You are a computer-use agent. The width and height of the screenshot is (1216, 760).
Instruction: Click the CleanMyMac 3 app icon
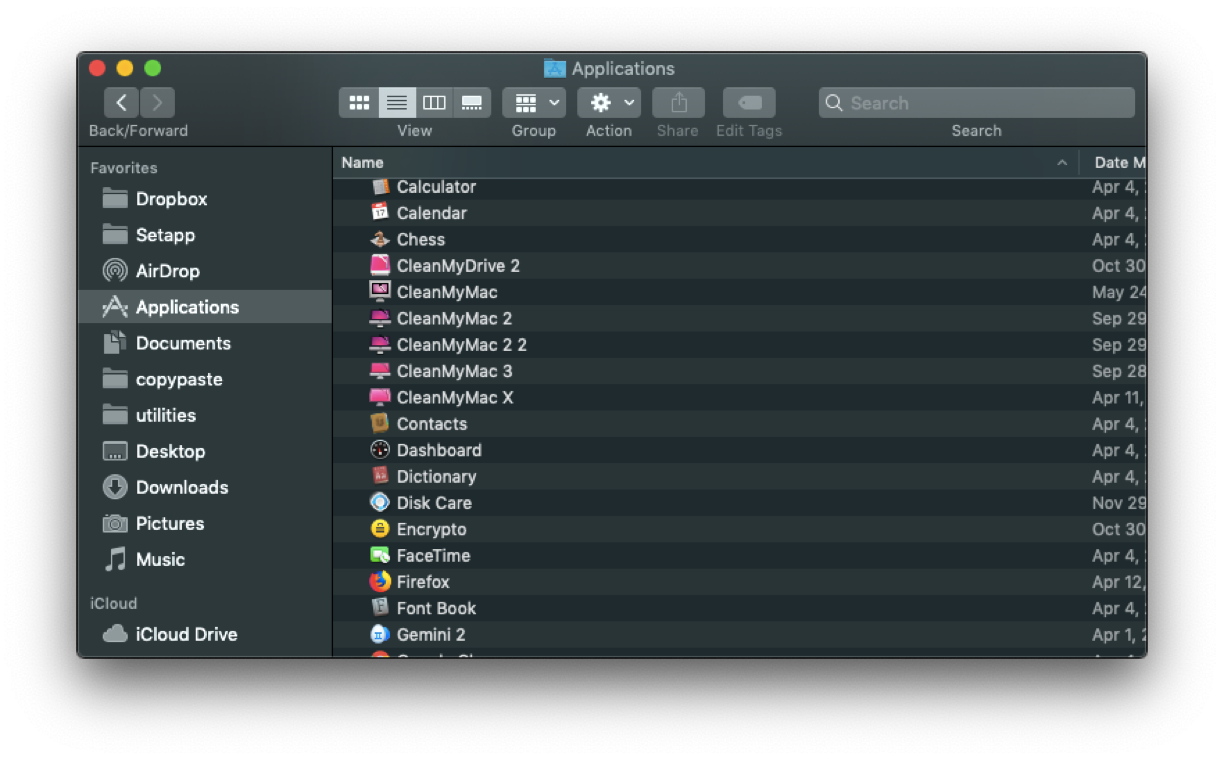coord(380,371)
